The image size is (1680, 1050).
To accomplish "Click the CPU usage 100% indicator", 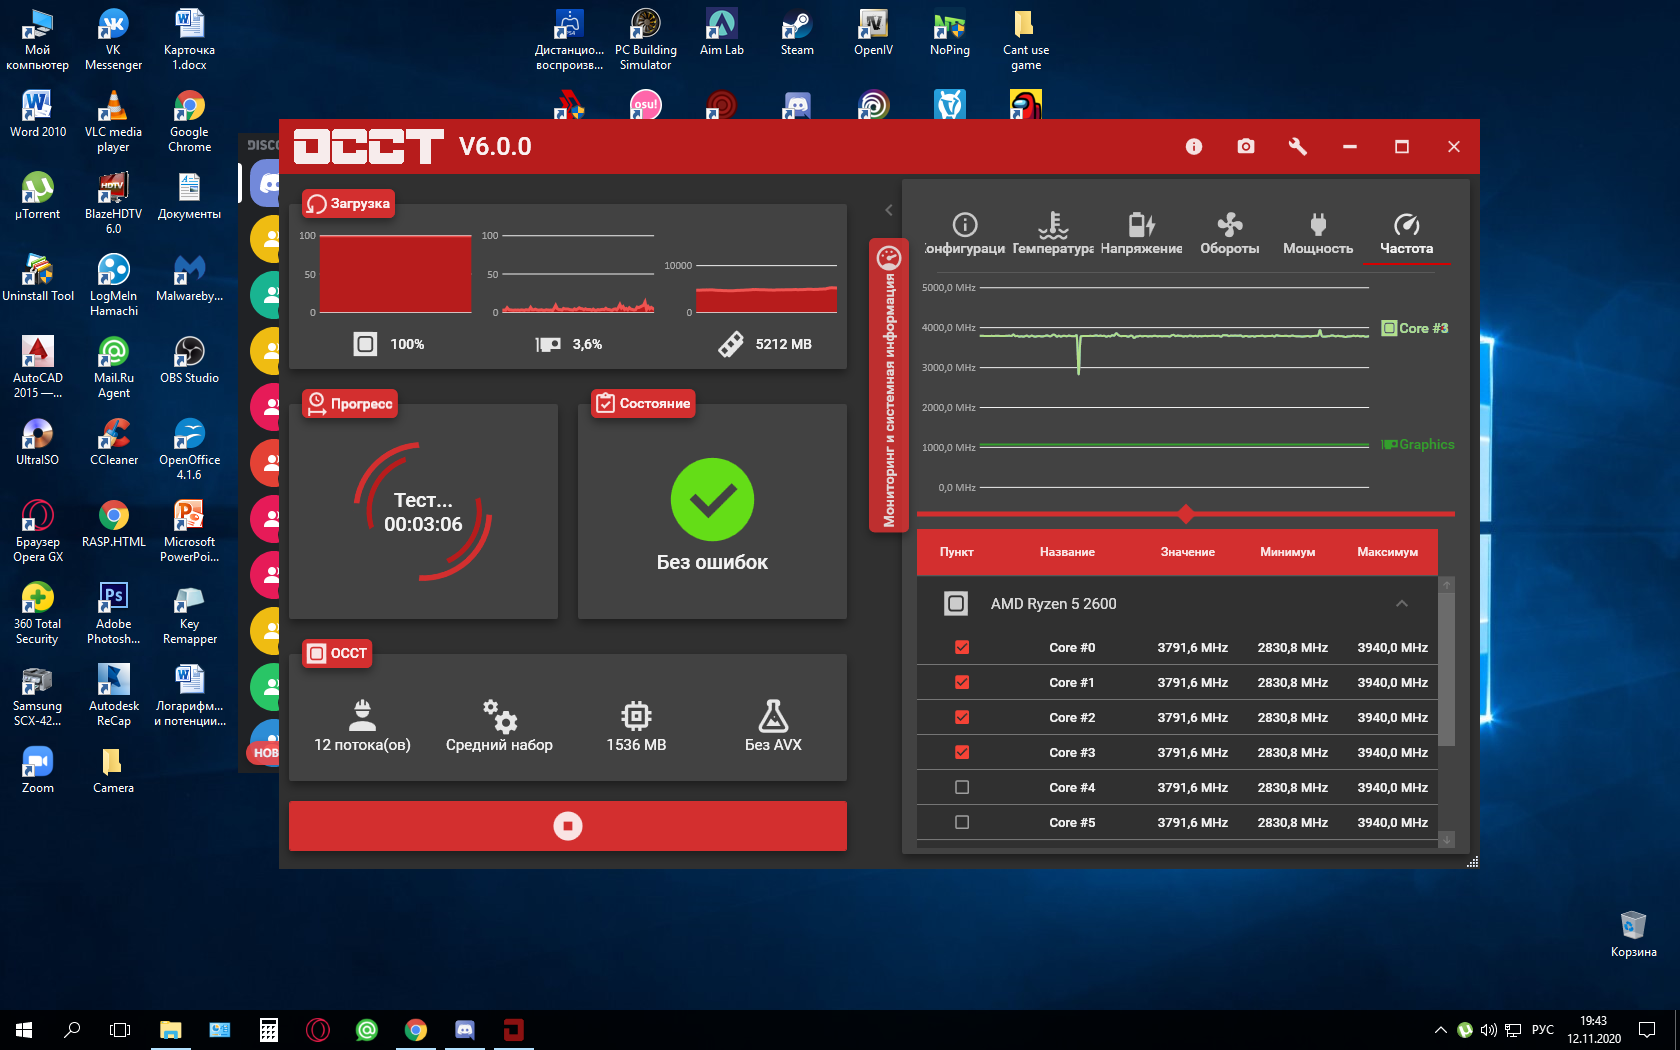I will pyautogui.click(x=389, y=344).
